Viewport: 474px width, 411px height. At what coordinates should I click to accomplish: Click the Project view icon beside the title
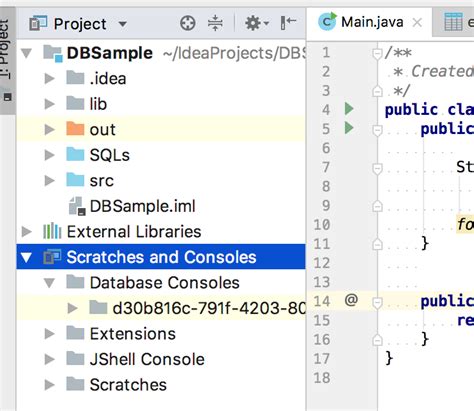click(x=38, y=23)
